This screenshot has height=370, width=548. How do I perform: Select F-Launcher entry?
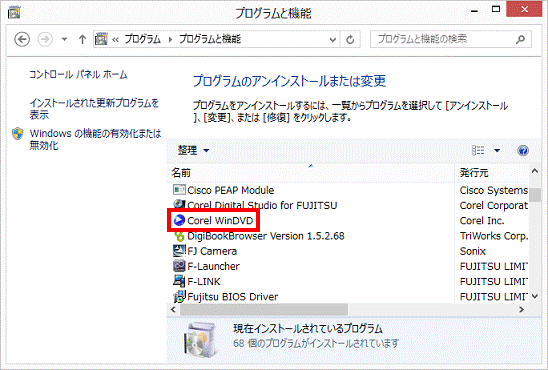click(x=213, y=267)
